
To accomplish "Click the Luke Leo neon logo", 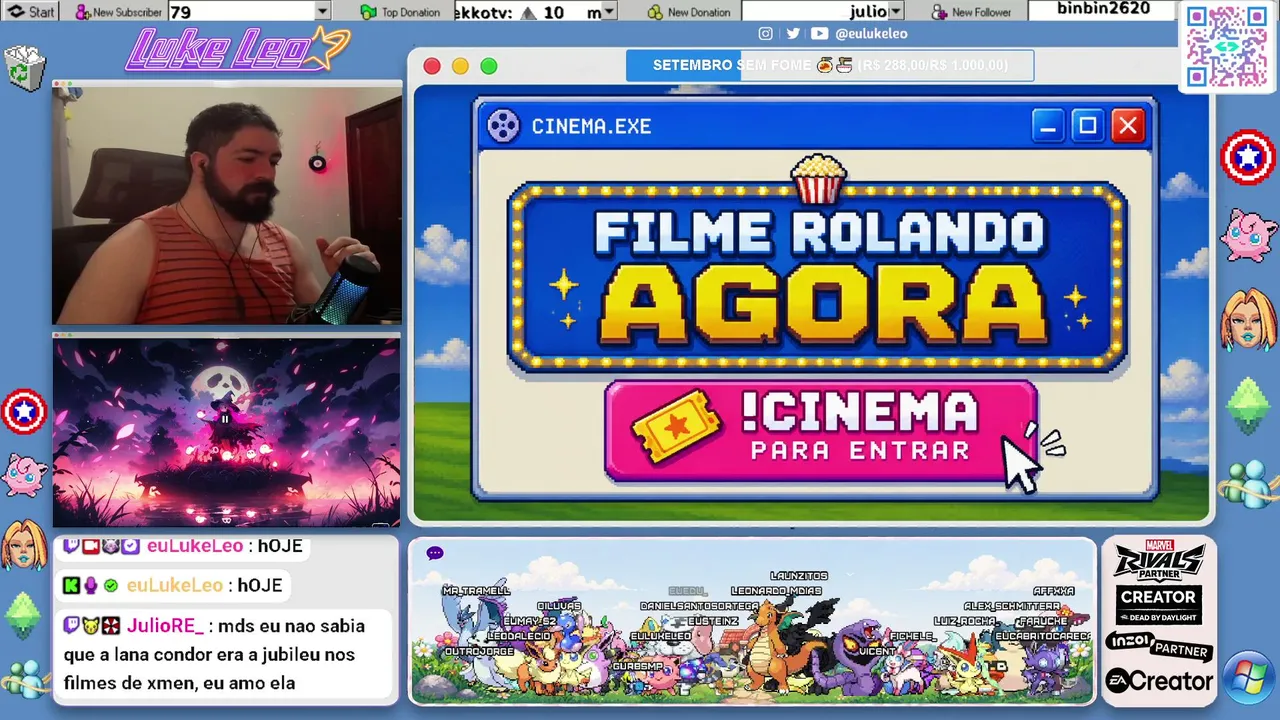I will click(238, 49).
